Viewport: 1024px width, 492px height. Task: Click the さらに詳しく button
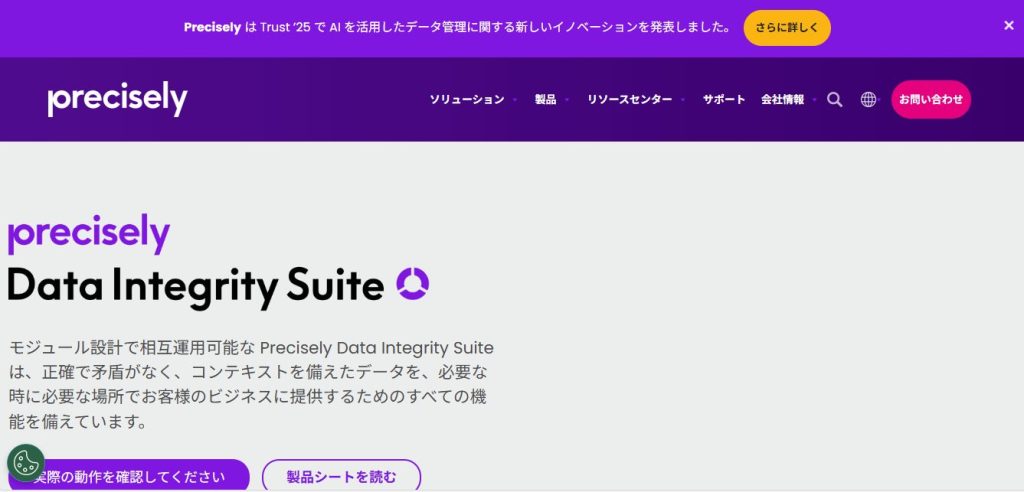pos(787,27)
